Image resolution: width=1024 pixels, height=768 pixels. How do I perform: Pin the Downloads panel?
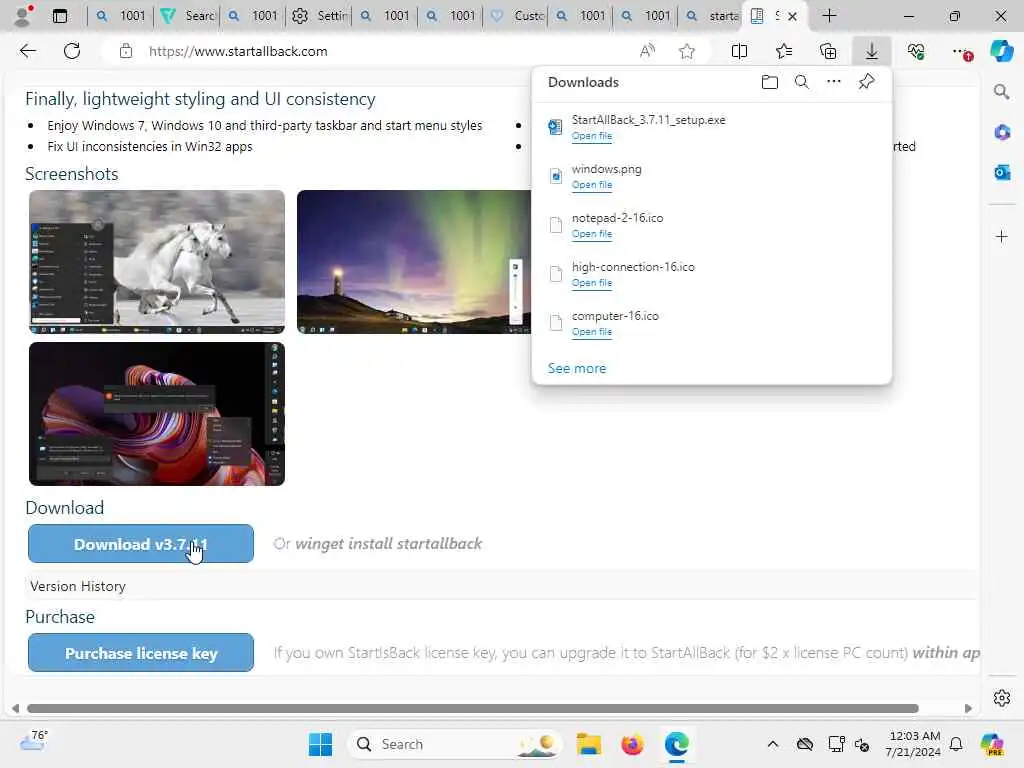point(867,82)
